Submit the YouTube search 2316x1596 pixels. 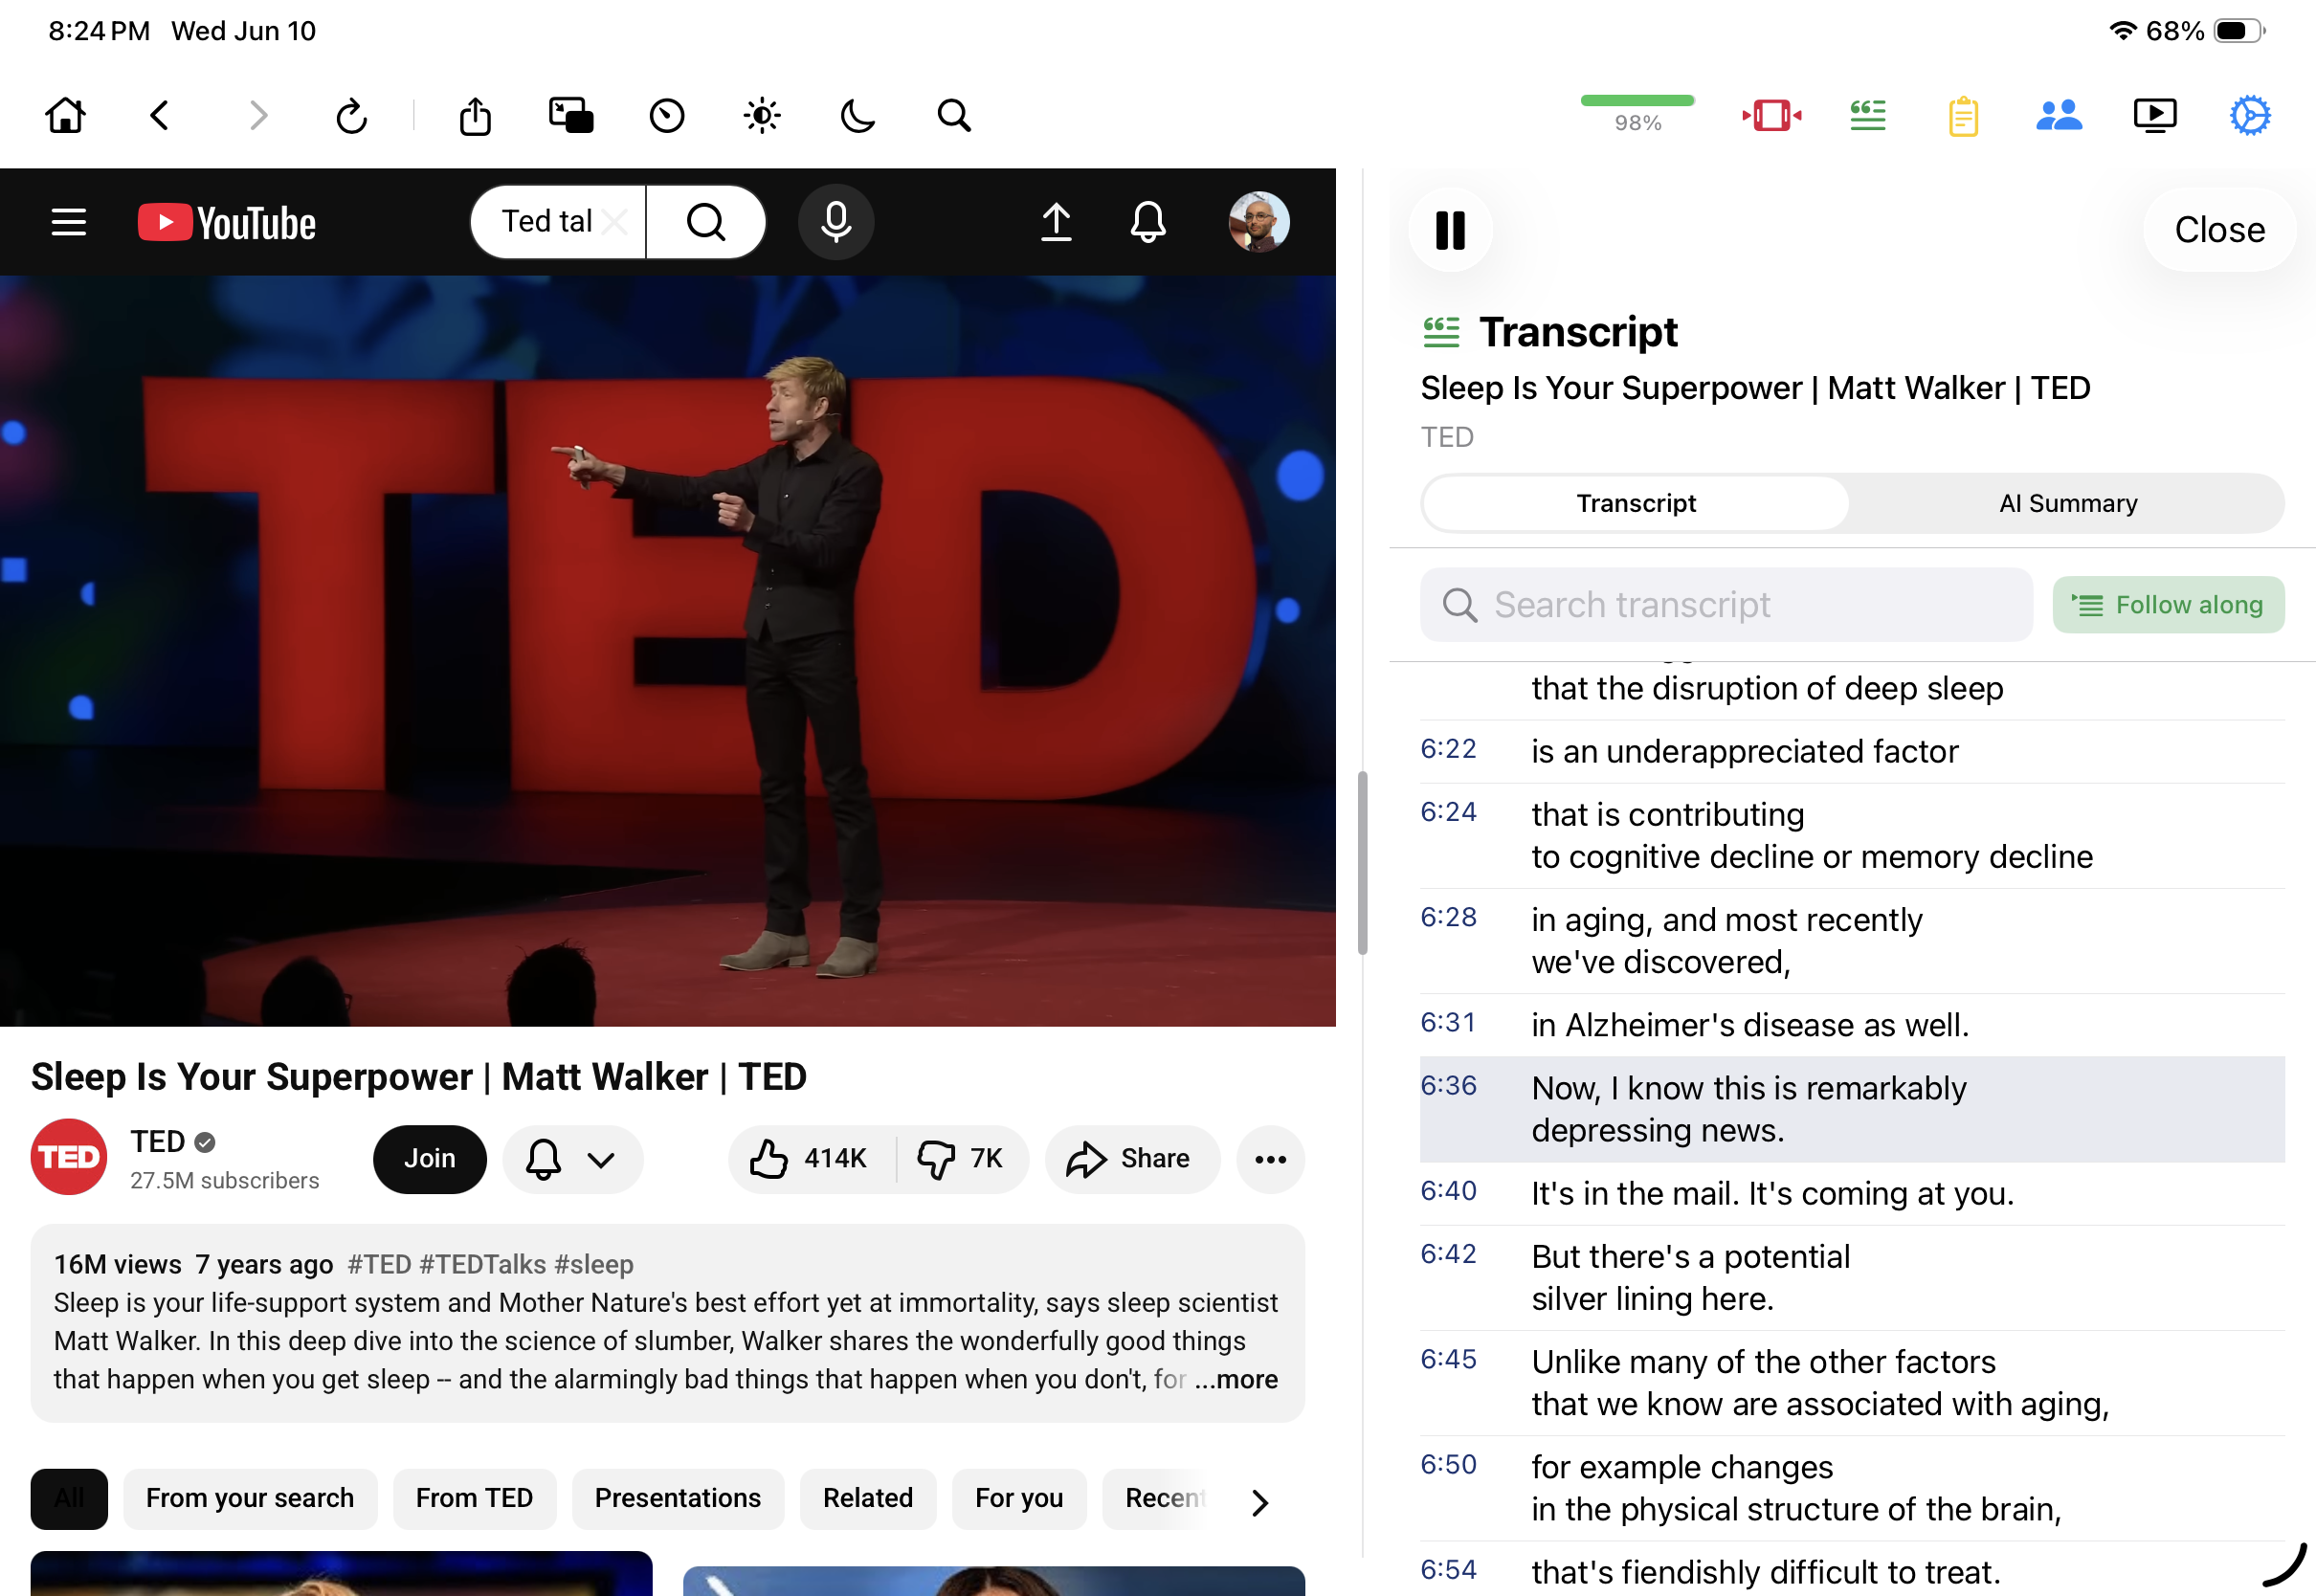[x=706, y=222]
